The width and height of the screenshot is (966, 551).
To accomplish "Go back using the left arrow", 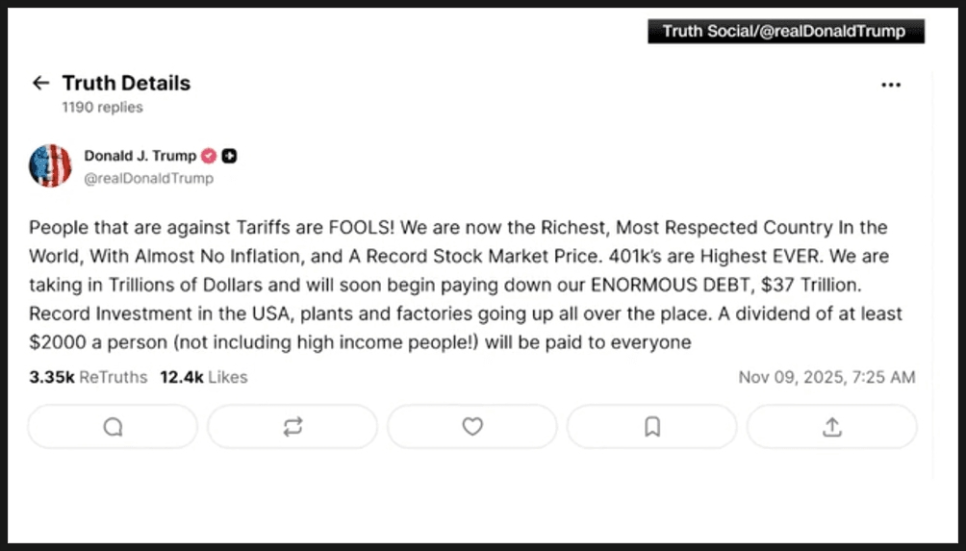I will click(x=41, y=83).
